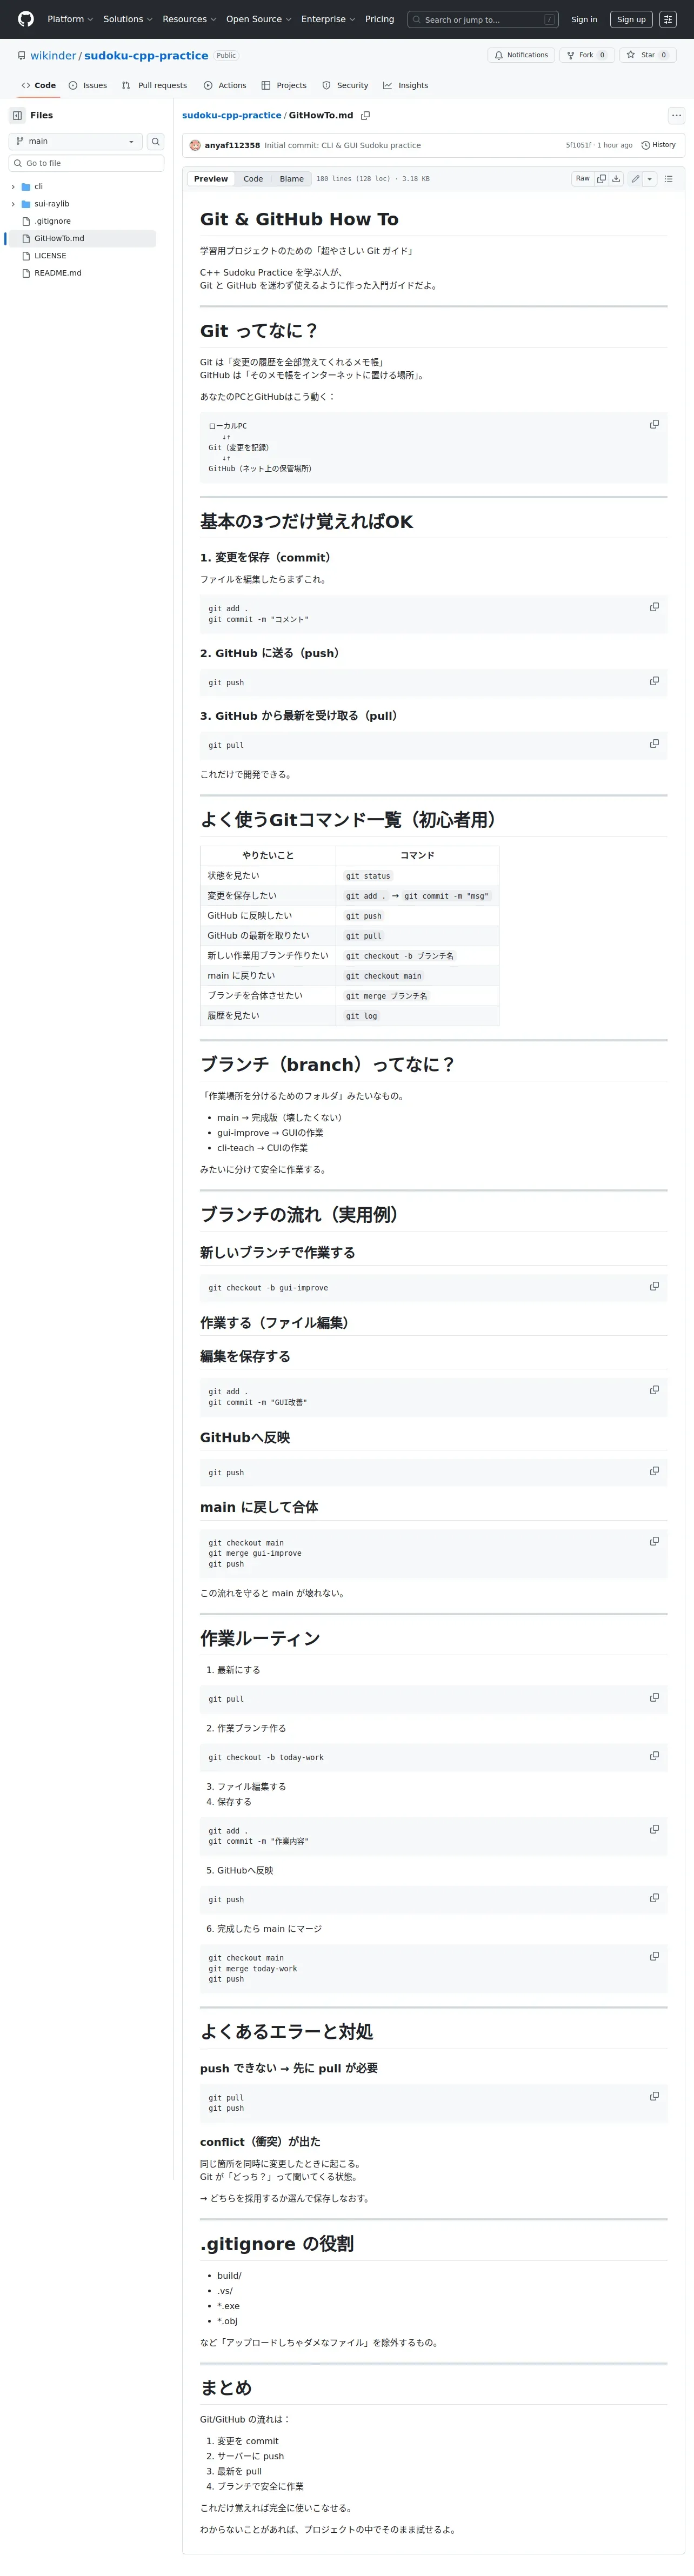Screen dimensions: 694x2576
Task: Copy the git checkout -b gui-improve block
Action: pos(654,1286)
